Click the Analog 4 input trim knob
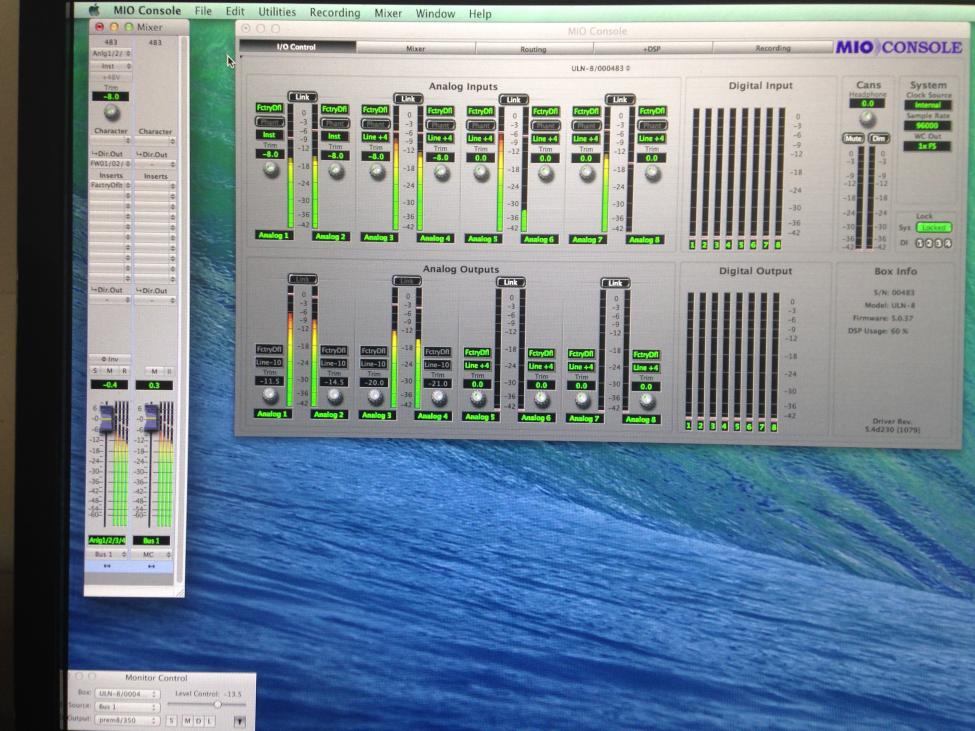975x731 pixels. pos(441,172)
